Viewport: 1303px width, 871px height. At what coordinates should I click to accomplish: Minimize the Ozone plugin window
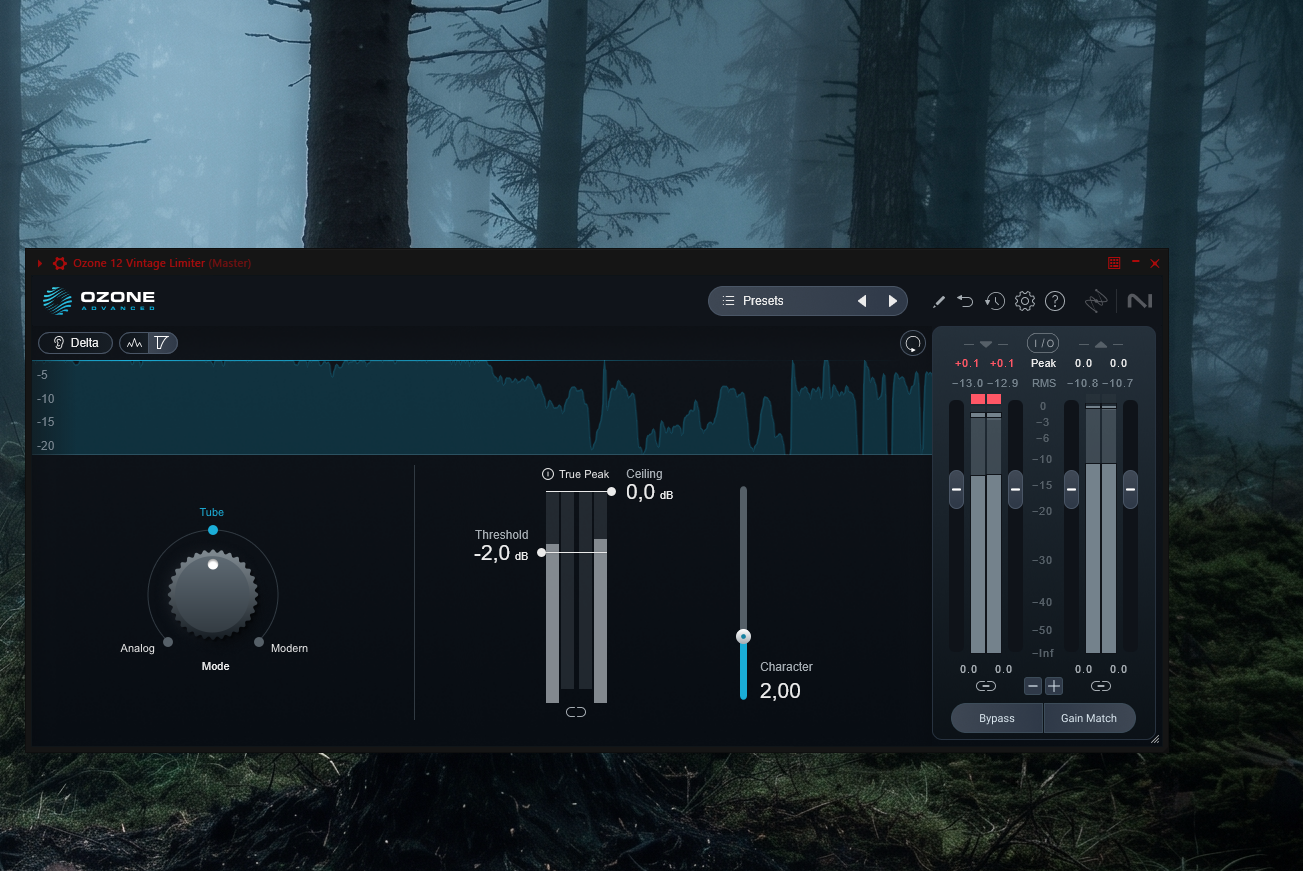1136,262
